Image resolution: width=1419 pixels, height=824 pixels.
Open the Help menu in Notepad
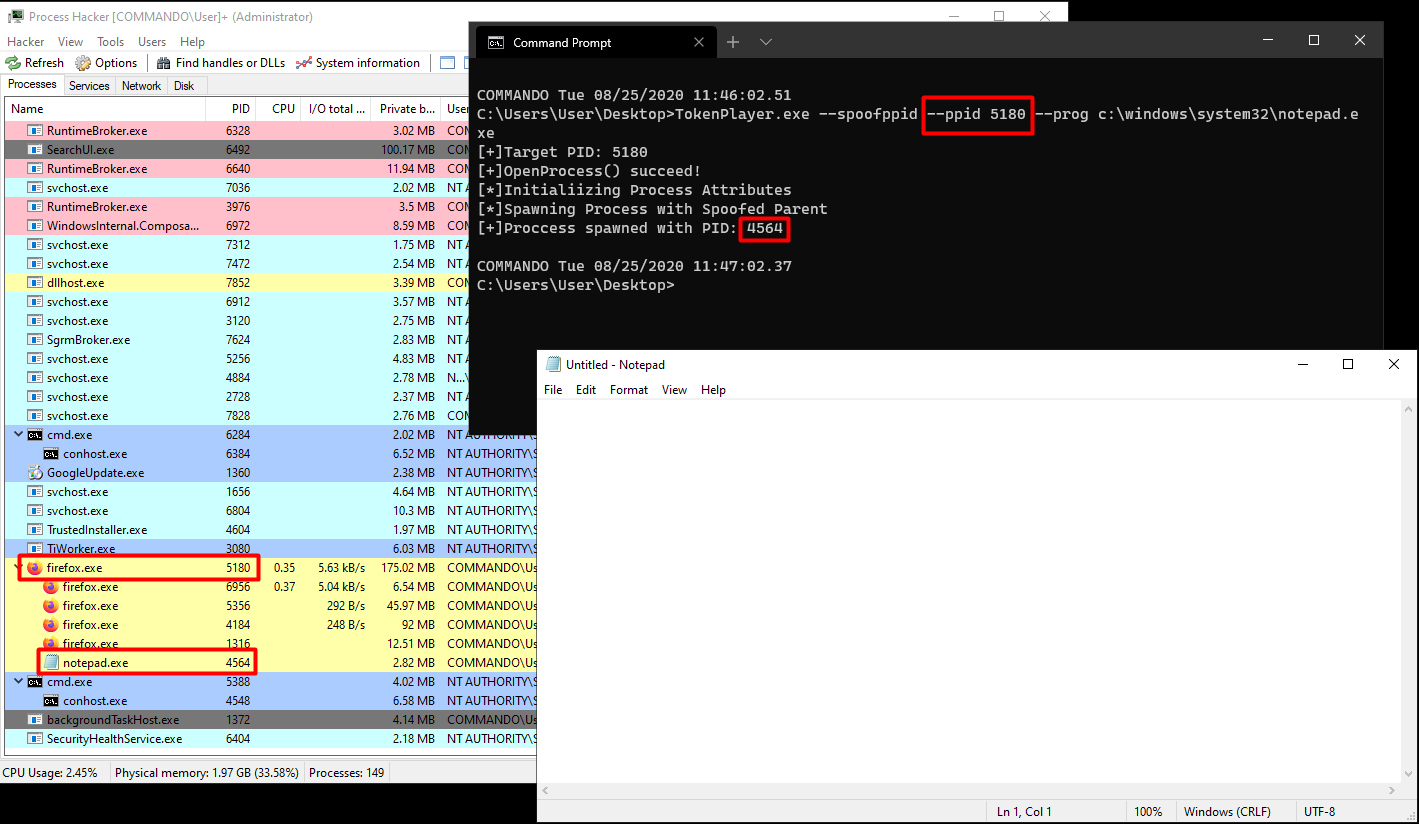pyautogui.click(x=713, y=390)
